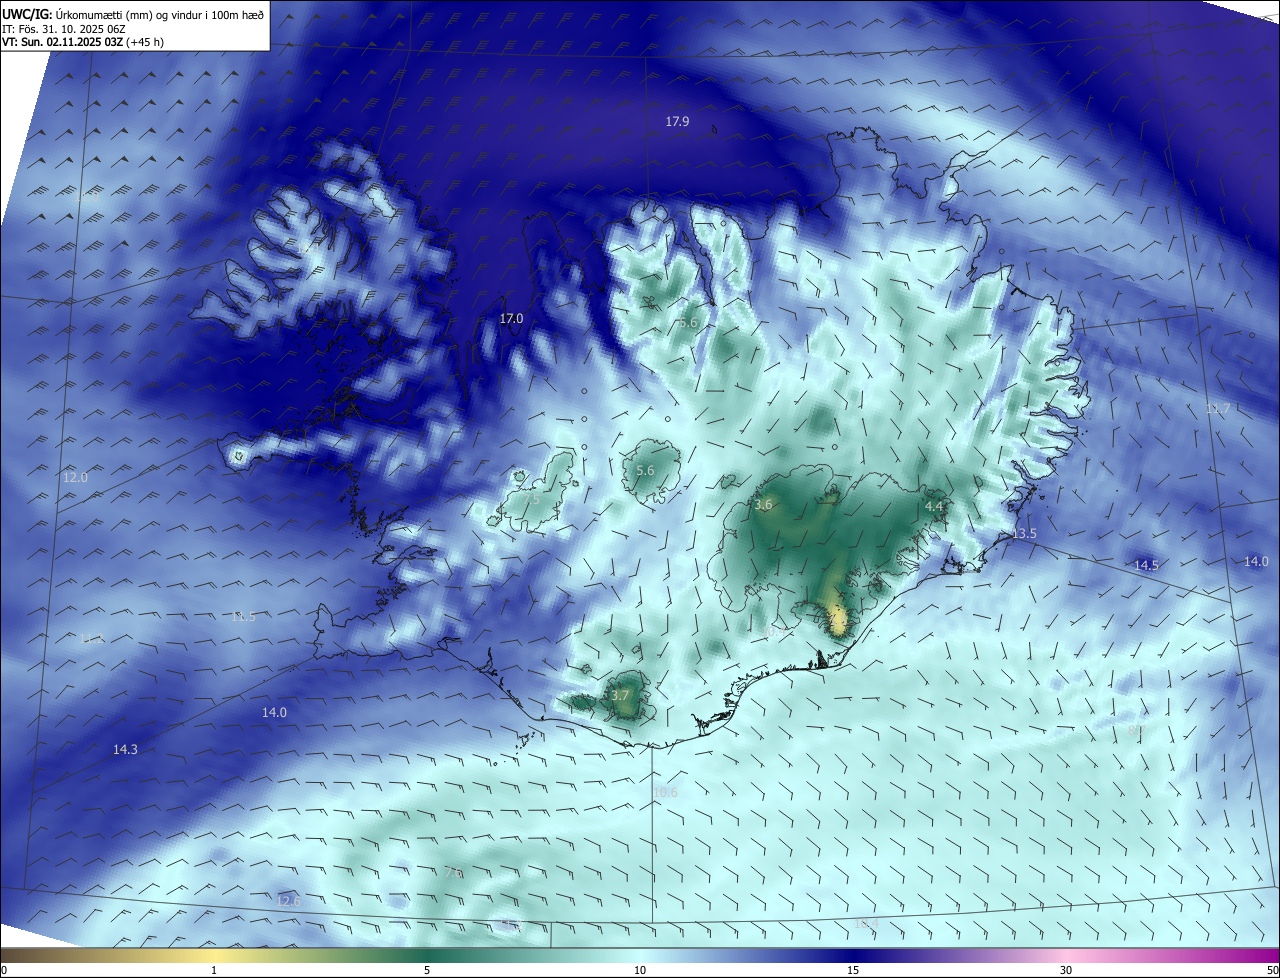
Task: Click the 11.7 value label on the map
Action: (1218, 408)
